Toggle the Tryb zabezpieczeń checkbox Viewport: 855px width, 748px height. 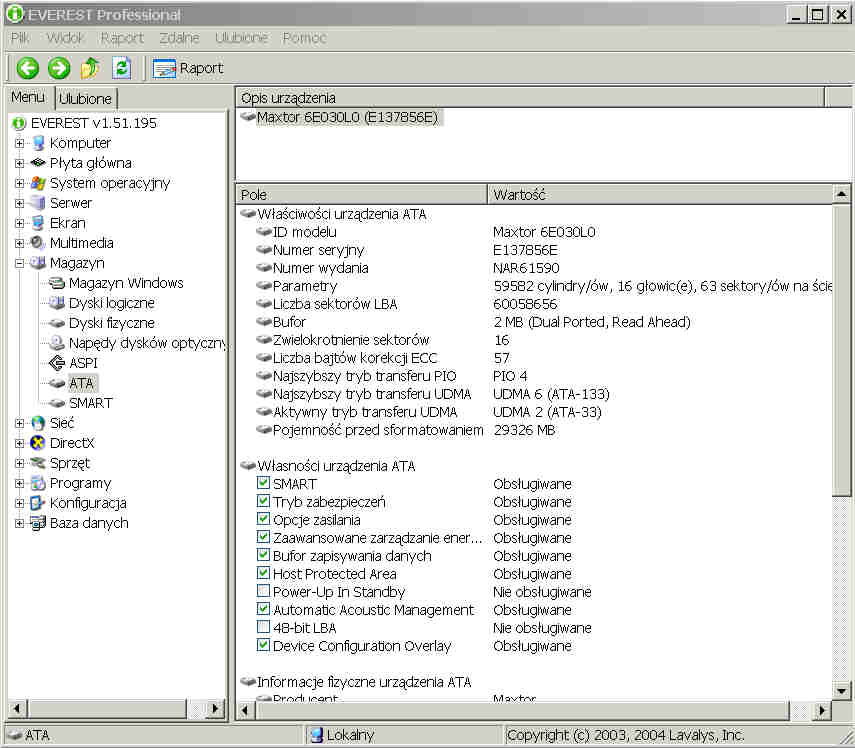click(x=263, y=500)
